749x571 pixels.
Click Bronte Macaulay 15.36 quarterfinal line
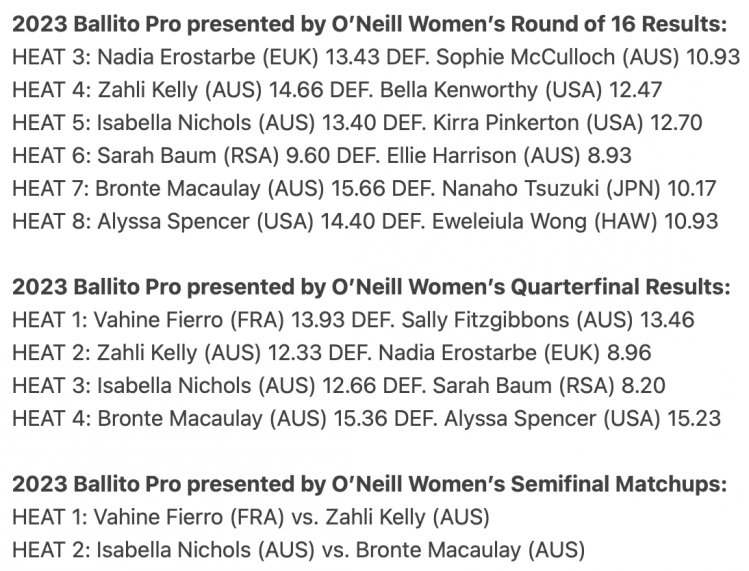pos(366,419)
